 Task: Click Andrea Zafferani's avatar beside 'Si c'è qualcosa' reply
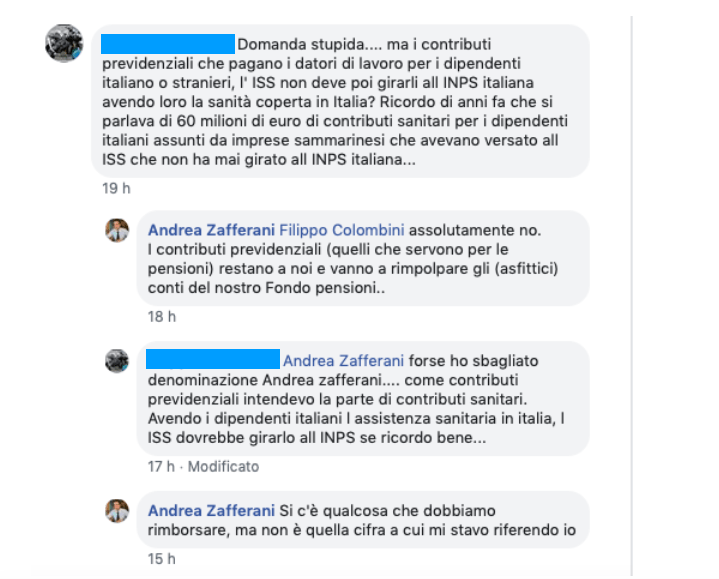click(x=117, y=511)
